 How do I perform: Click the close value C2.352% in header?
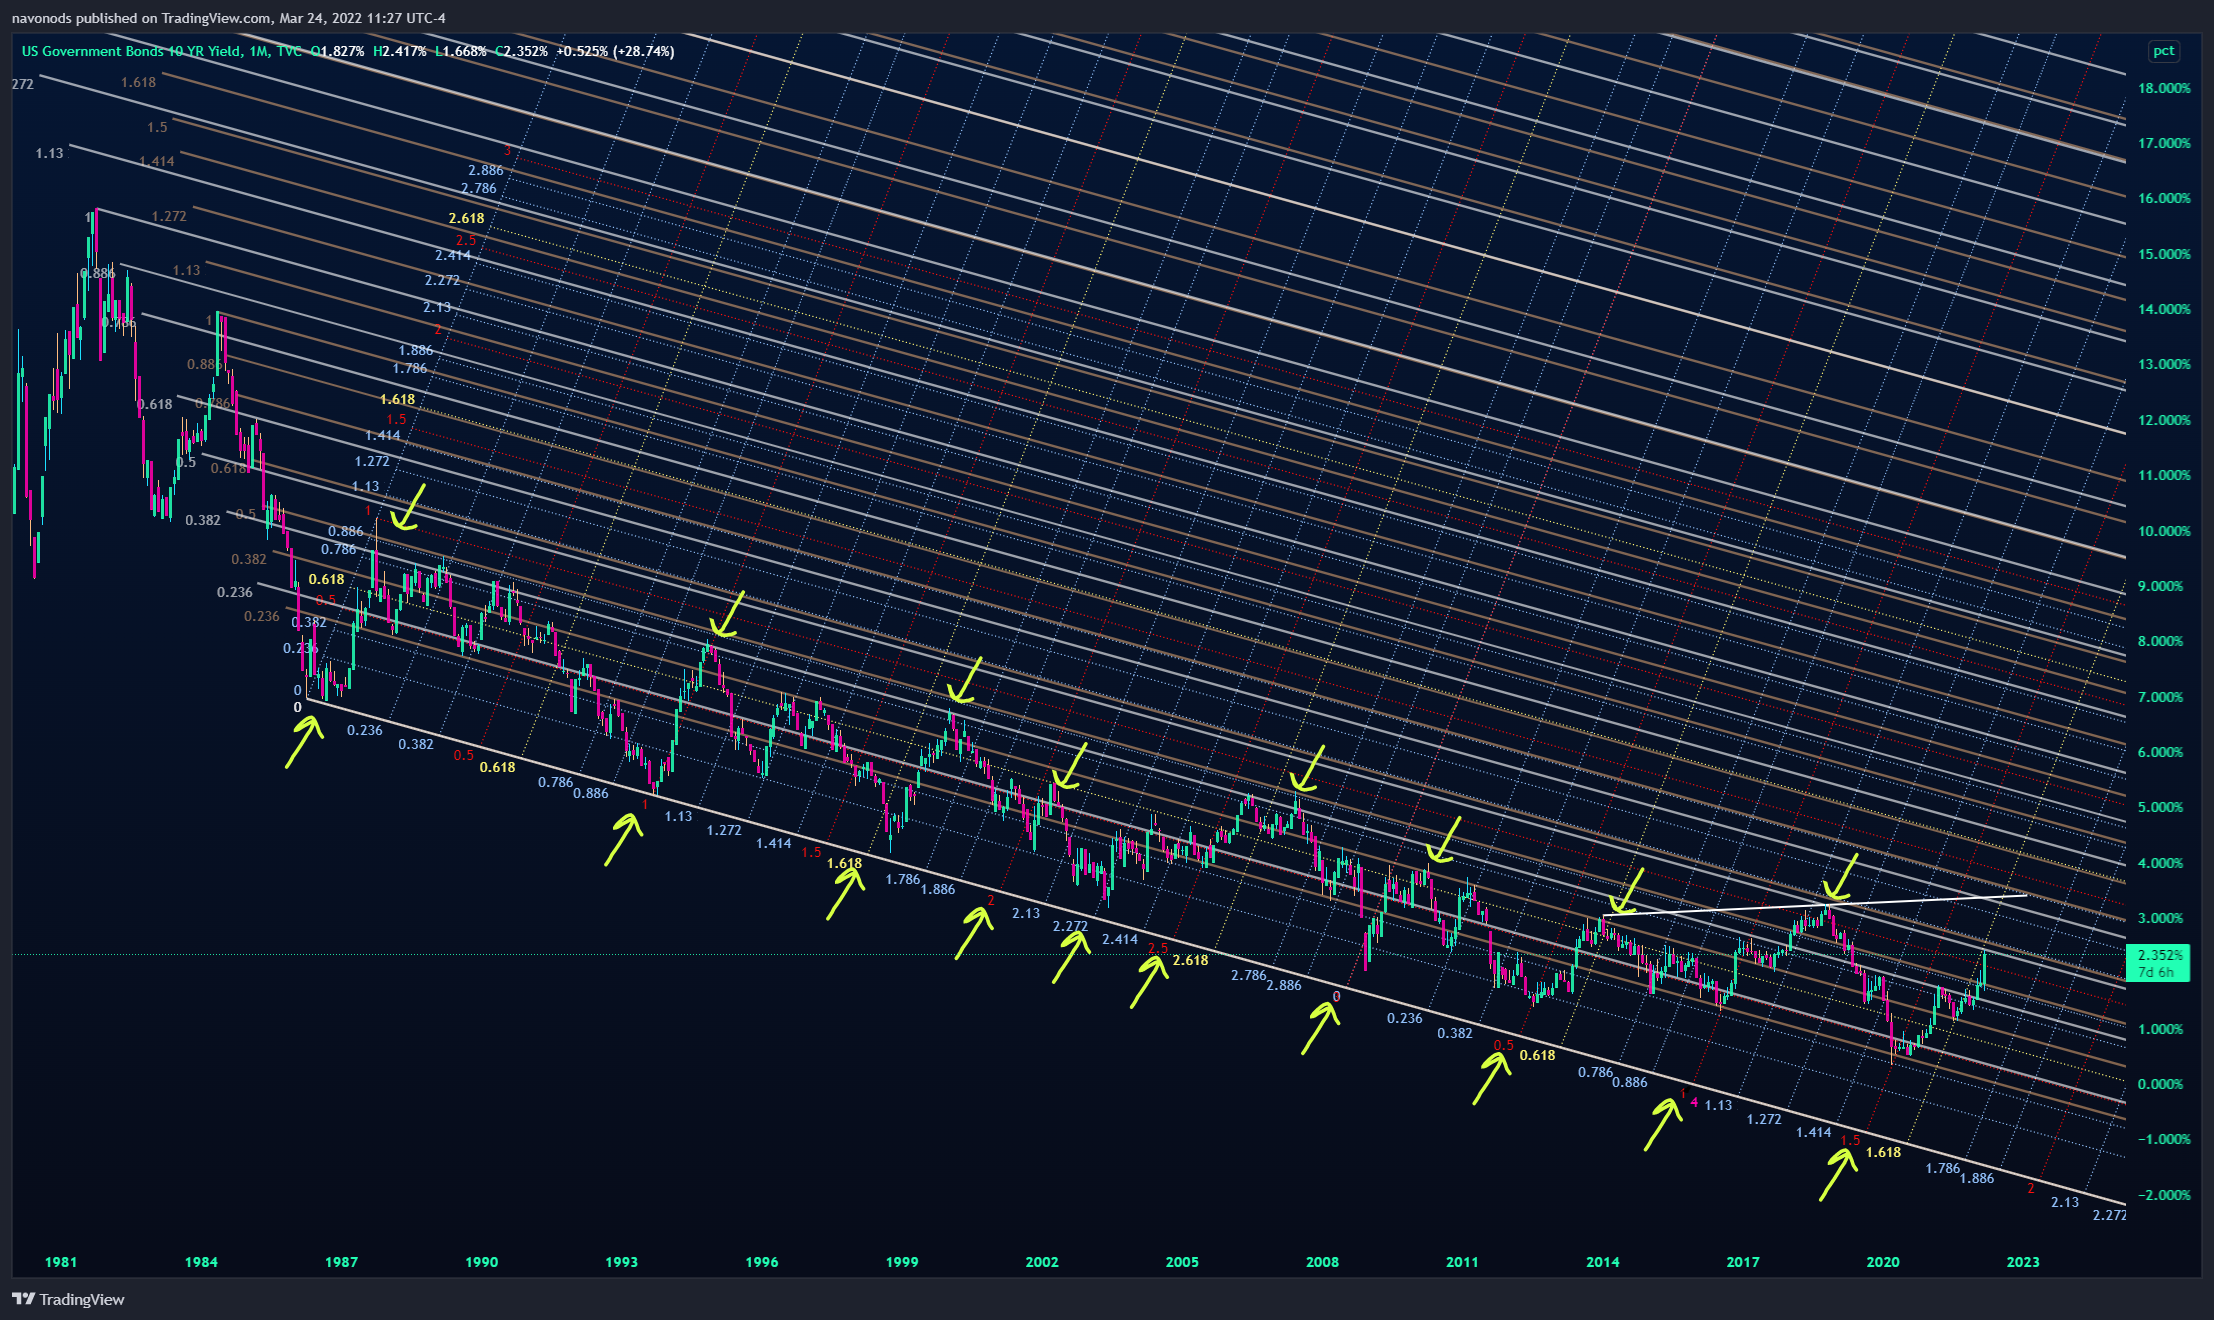point(522,51)
